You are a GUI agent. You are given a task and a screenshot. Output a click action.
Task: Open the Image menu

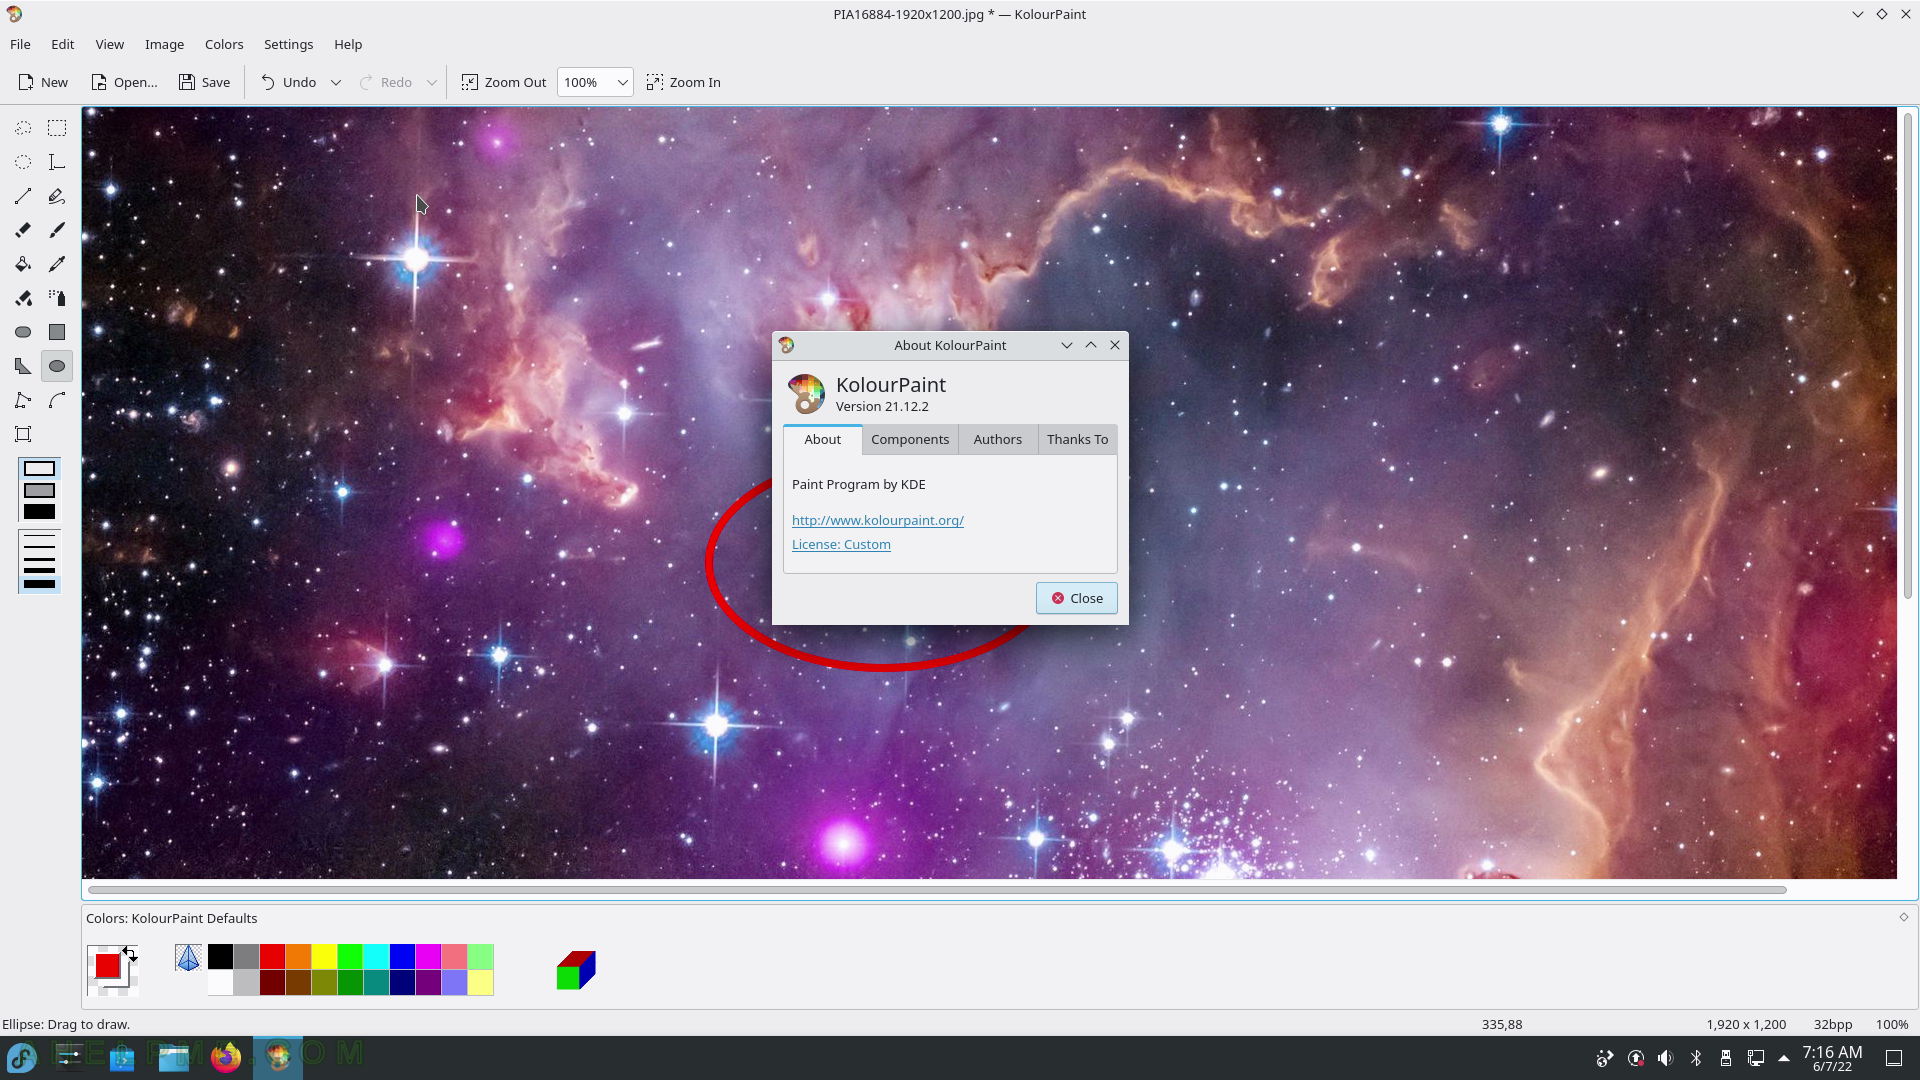click(164, 44)
